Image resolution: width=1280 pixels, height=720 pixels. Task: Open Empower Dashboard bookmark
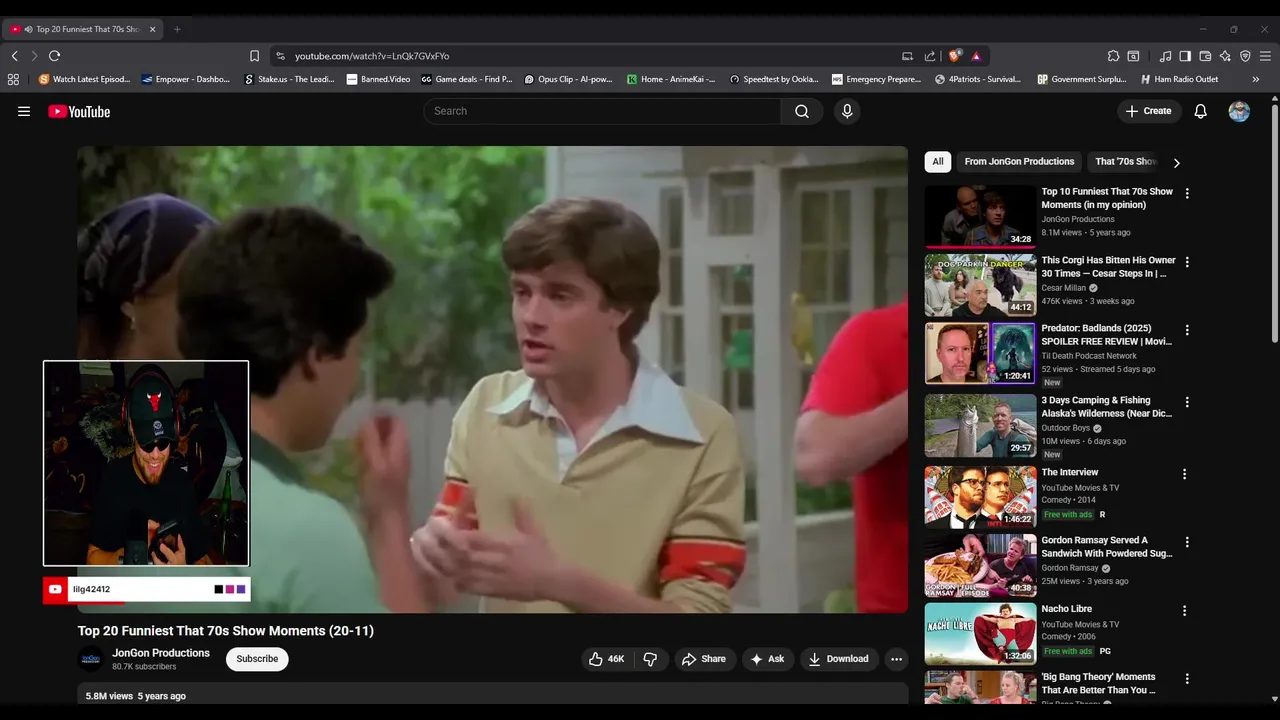pyautogui.click(x=186, y=79)
